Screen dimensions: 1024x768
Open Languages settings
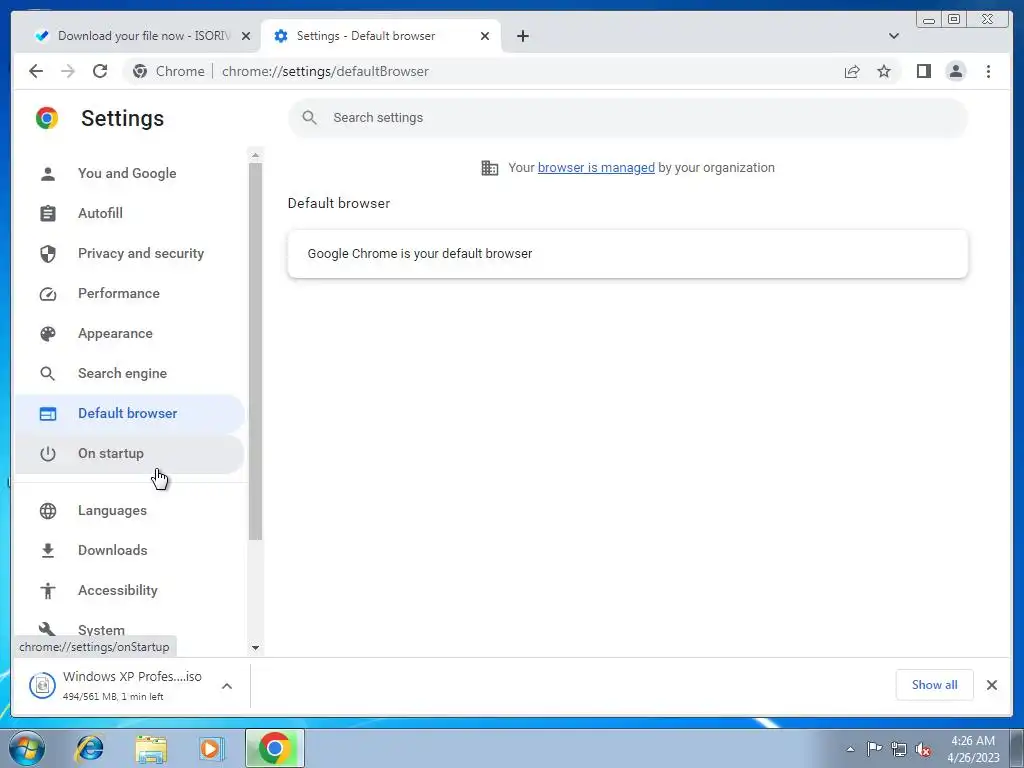coord(129,511)
